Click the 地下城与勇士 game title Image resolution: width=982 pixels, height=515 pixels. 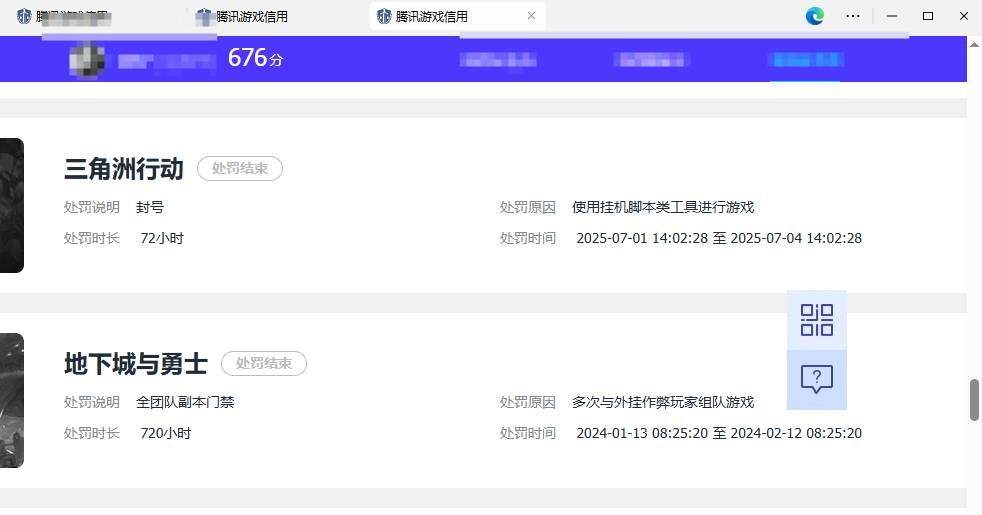(x=136, y=363)
